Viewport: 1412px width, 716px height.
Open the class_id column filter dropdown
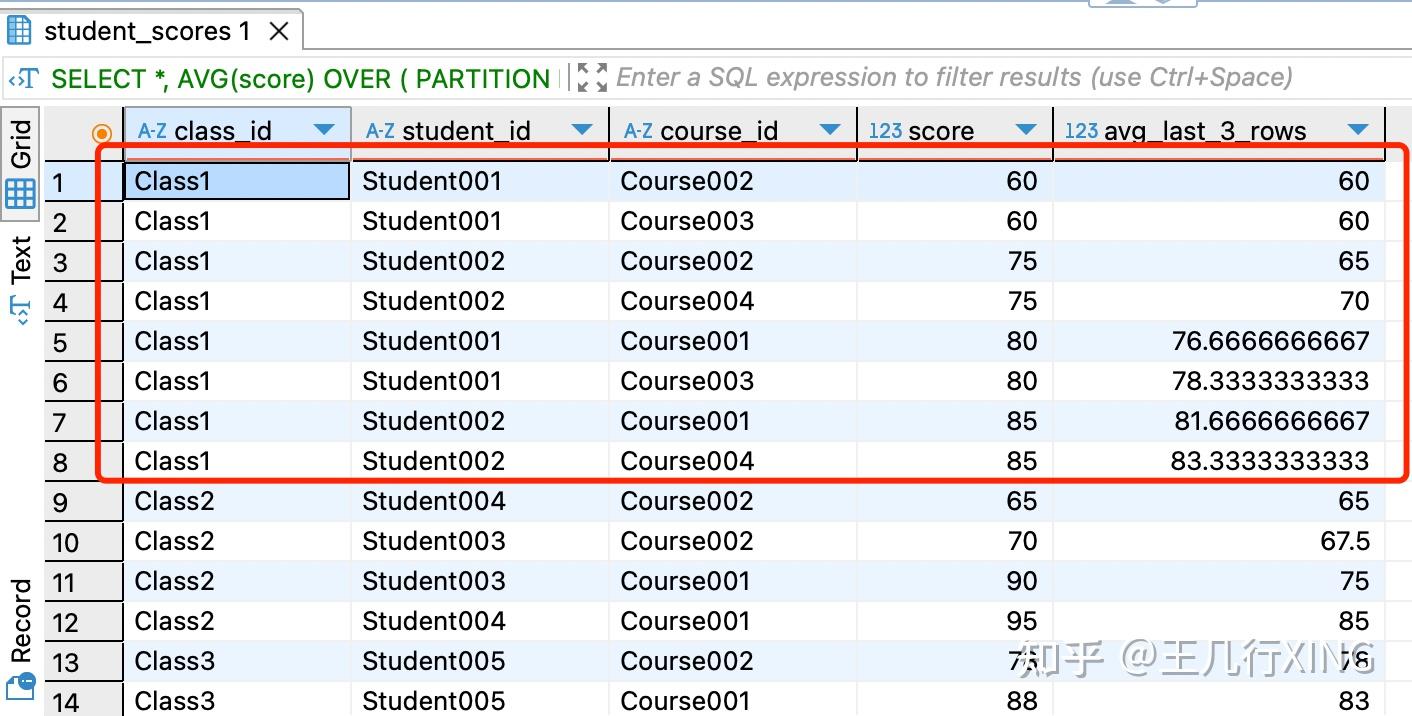(324, 130)
